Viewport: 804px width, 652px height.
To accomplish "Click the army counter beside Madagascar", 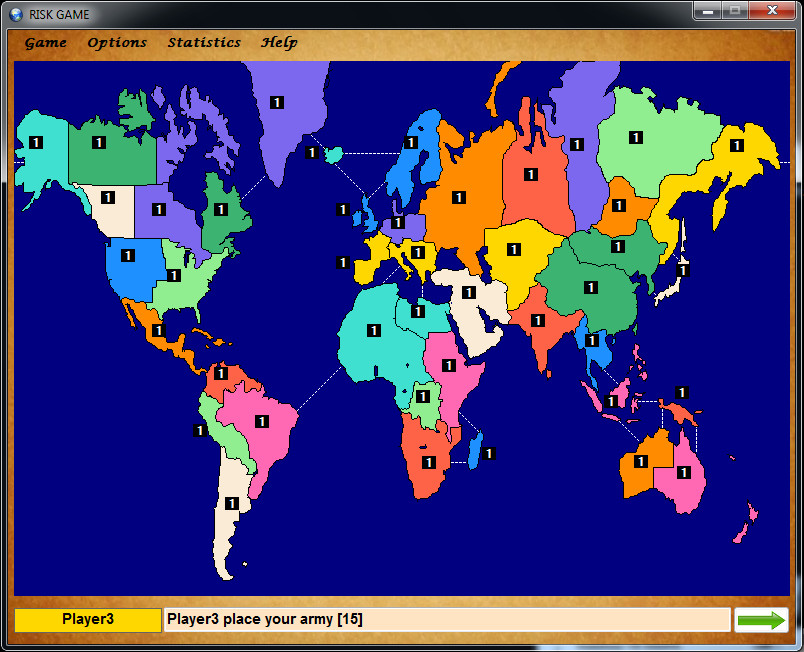I will pyautogui.click(x=489, y=454).
